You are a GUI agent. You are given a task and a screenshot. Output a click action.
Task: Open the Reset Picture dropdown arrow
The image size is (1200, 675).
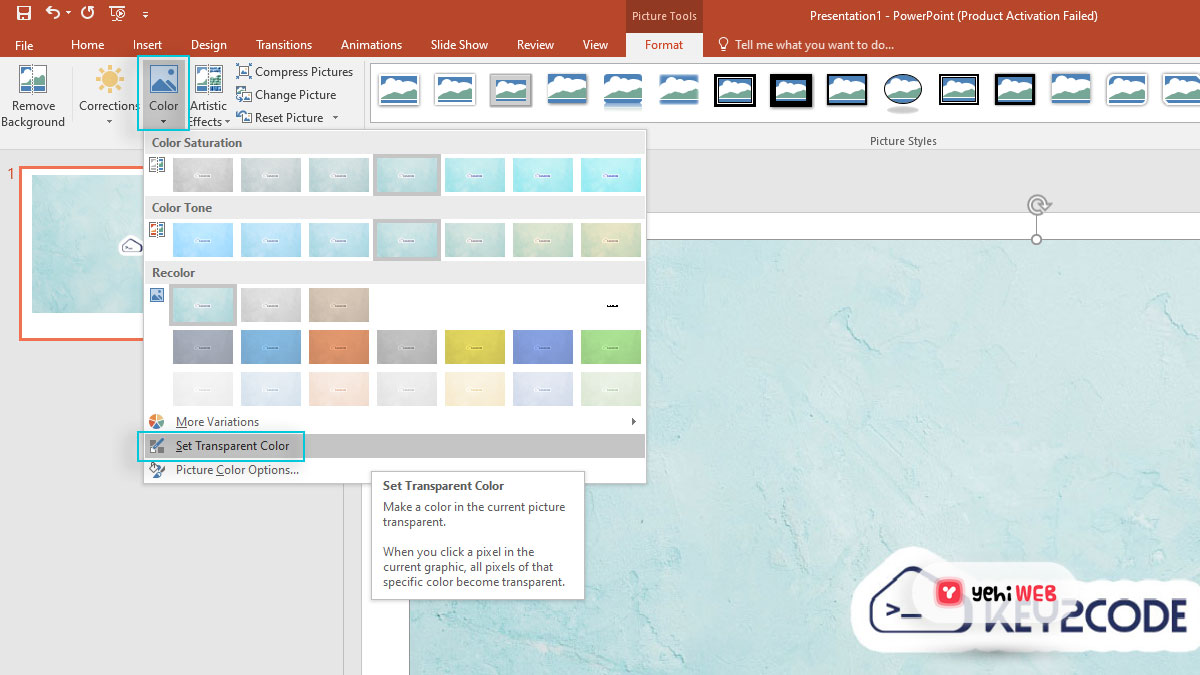coord(337,118)
